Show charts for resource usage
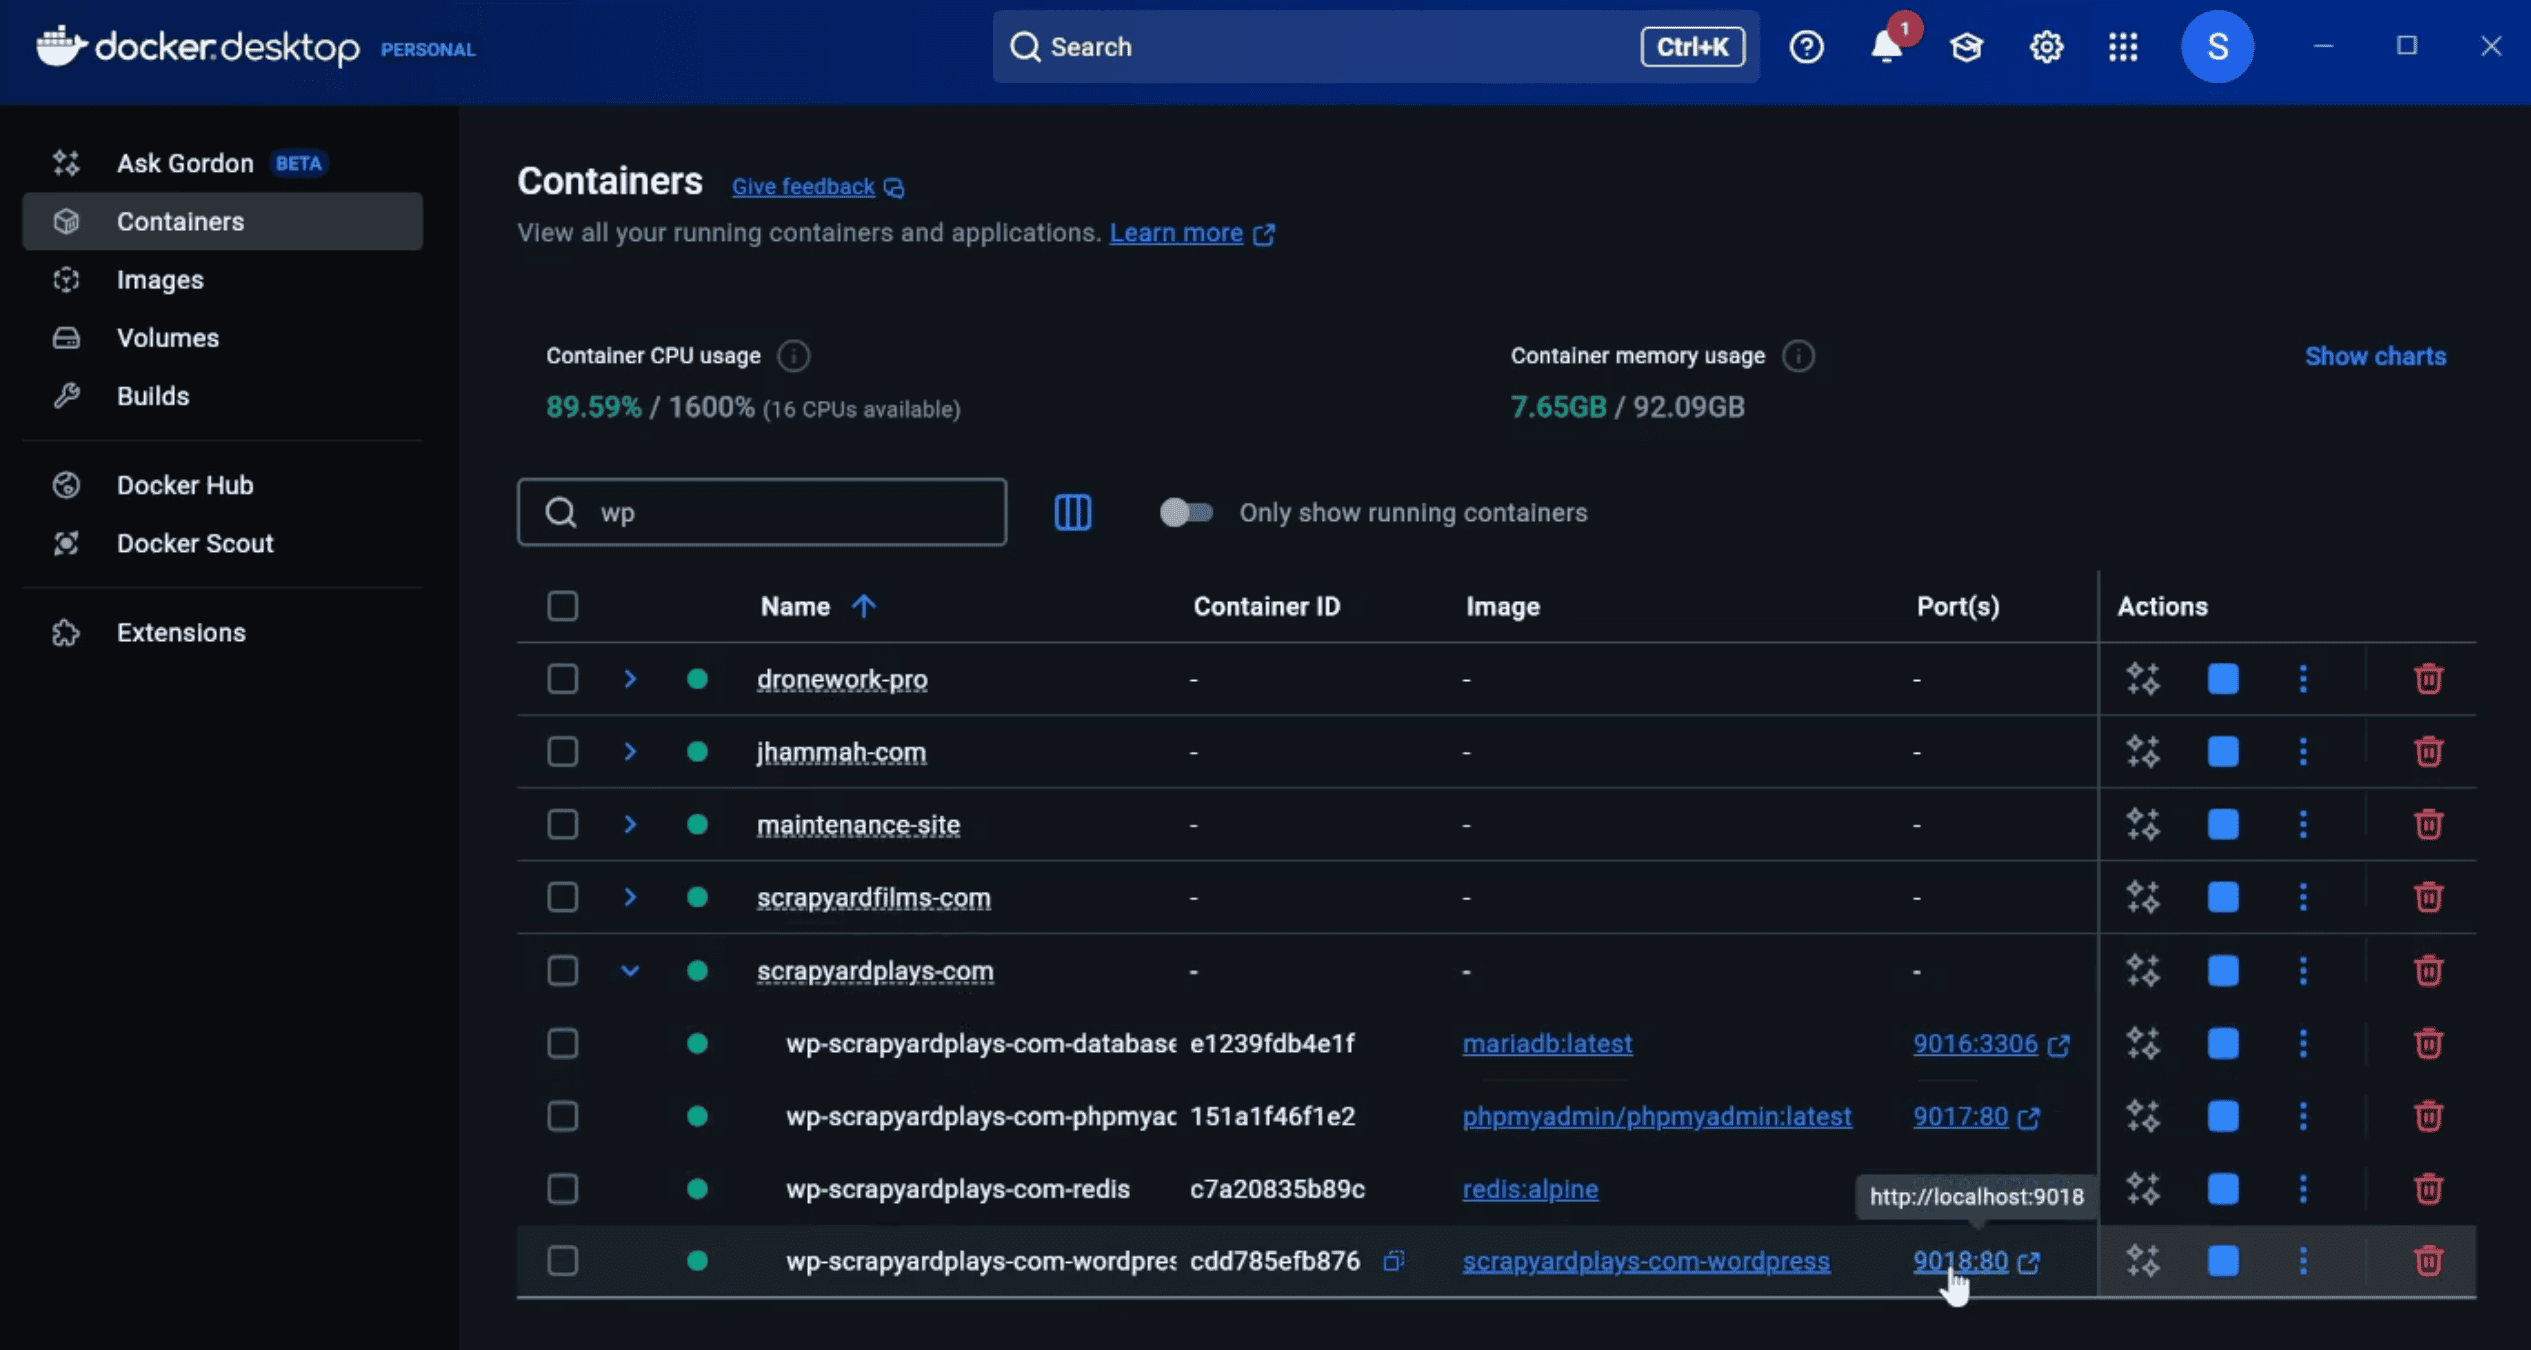 click(2375, 355)
